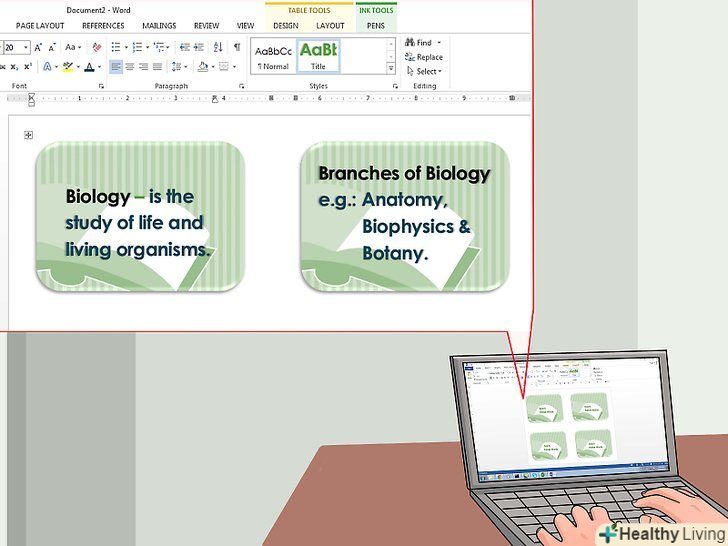Click the Find button
This screenshot has width=728, height=546.
(x=418, y=43)
